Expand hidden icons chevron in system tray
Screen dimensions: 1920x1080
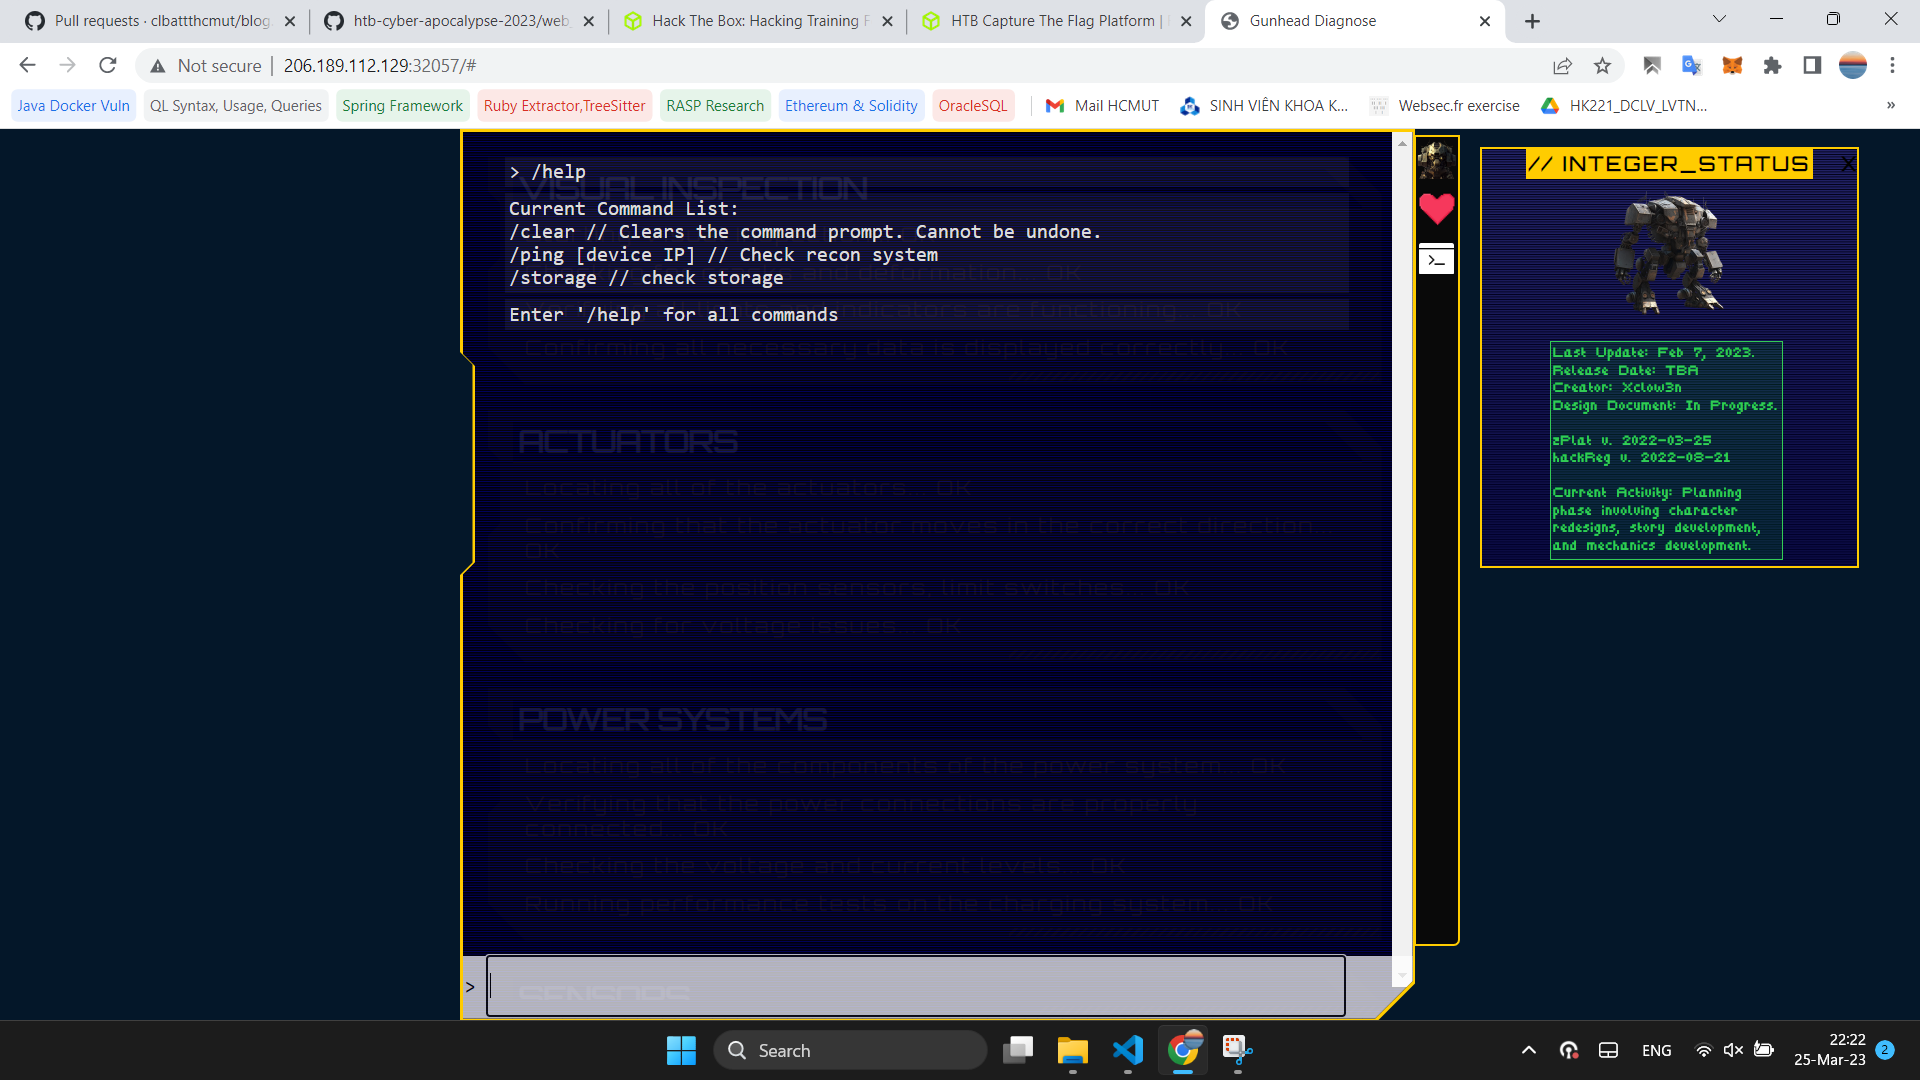(x=1528, y=1050)
